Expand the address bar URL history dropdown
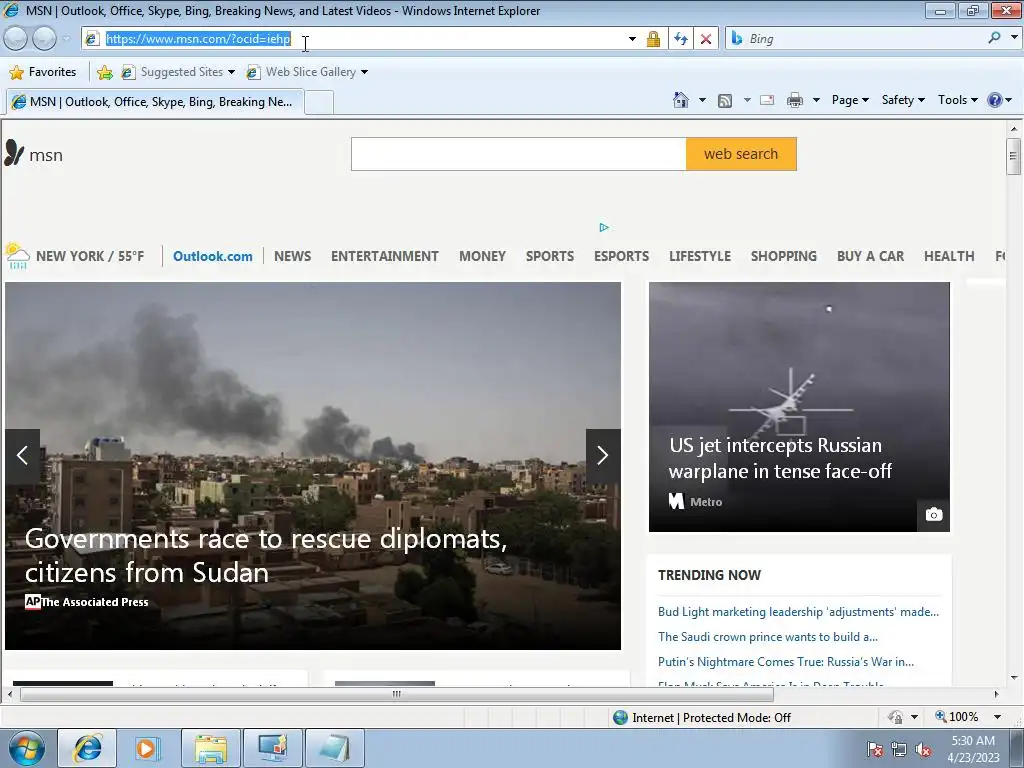 pyautogui.click(x=632, y=39)
